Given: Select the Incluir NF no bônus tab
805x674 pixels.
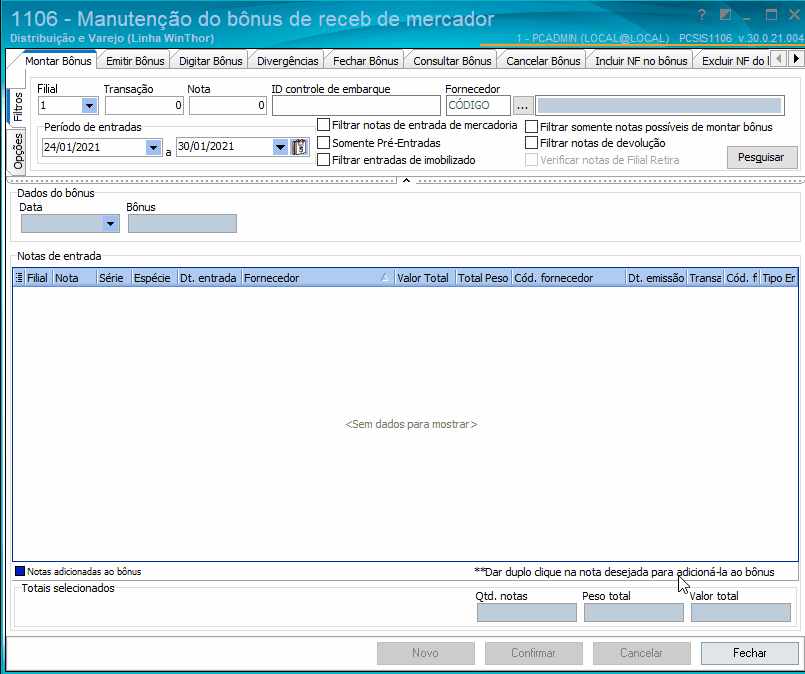Looking at the screenshot, I should (641, 61).
